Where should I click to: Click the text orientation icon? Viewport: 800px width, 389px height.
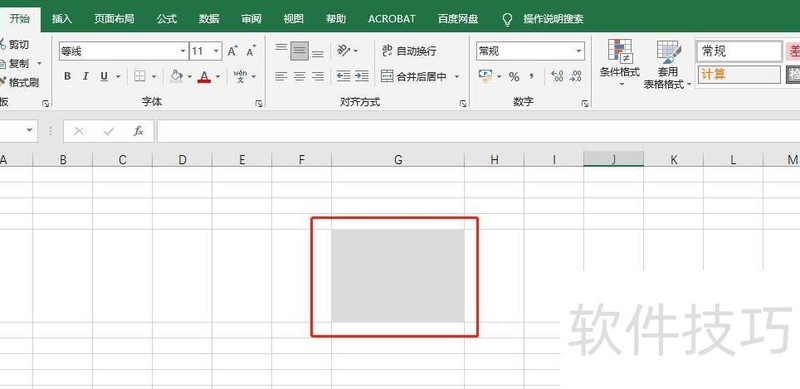pyautogui.click(x=344, y=51)
